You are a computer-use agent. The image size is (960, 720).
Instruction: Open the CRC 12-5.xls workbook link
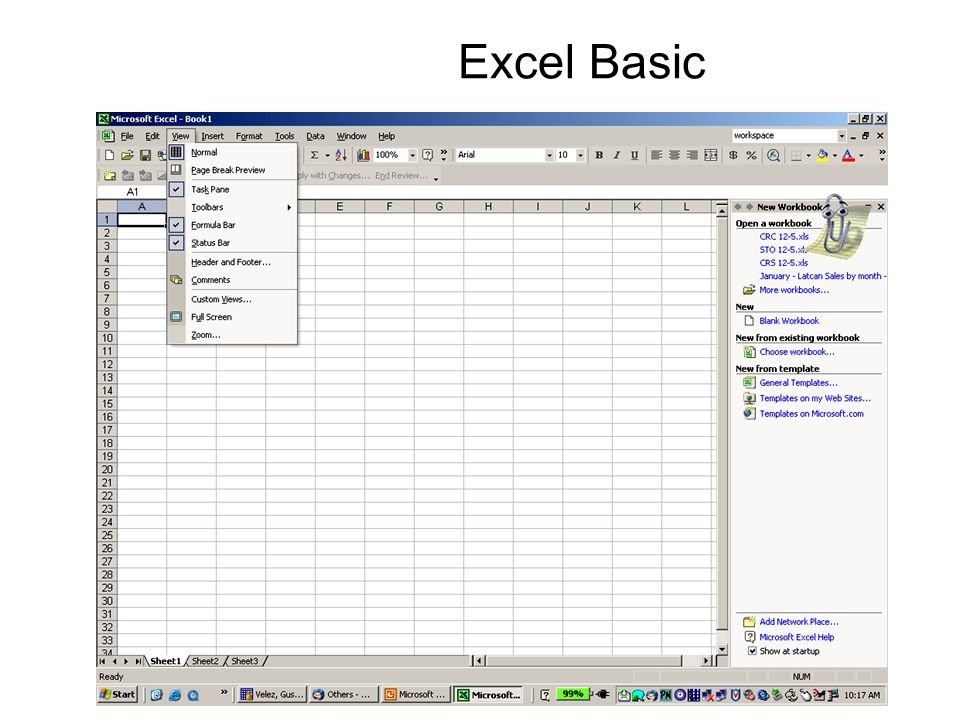[784, 236]
